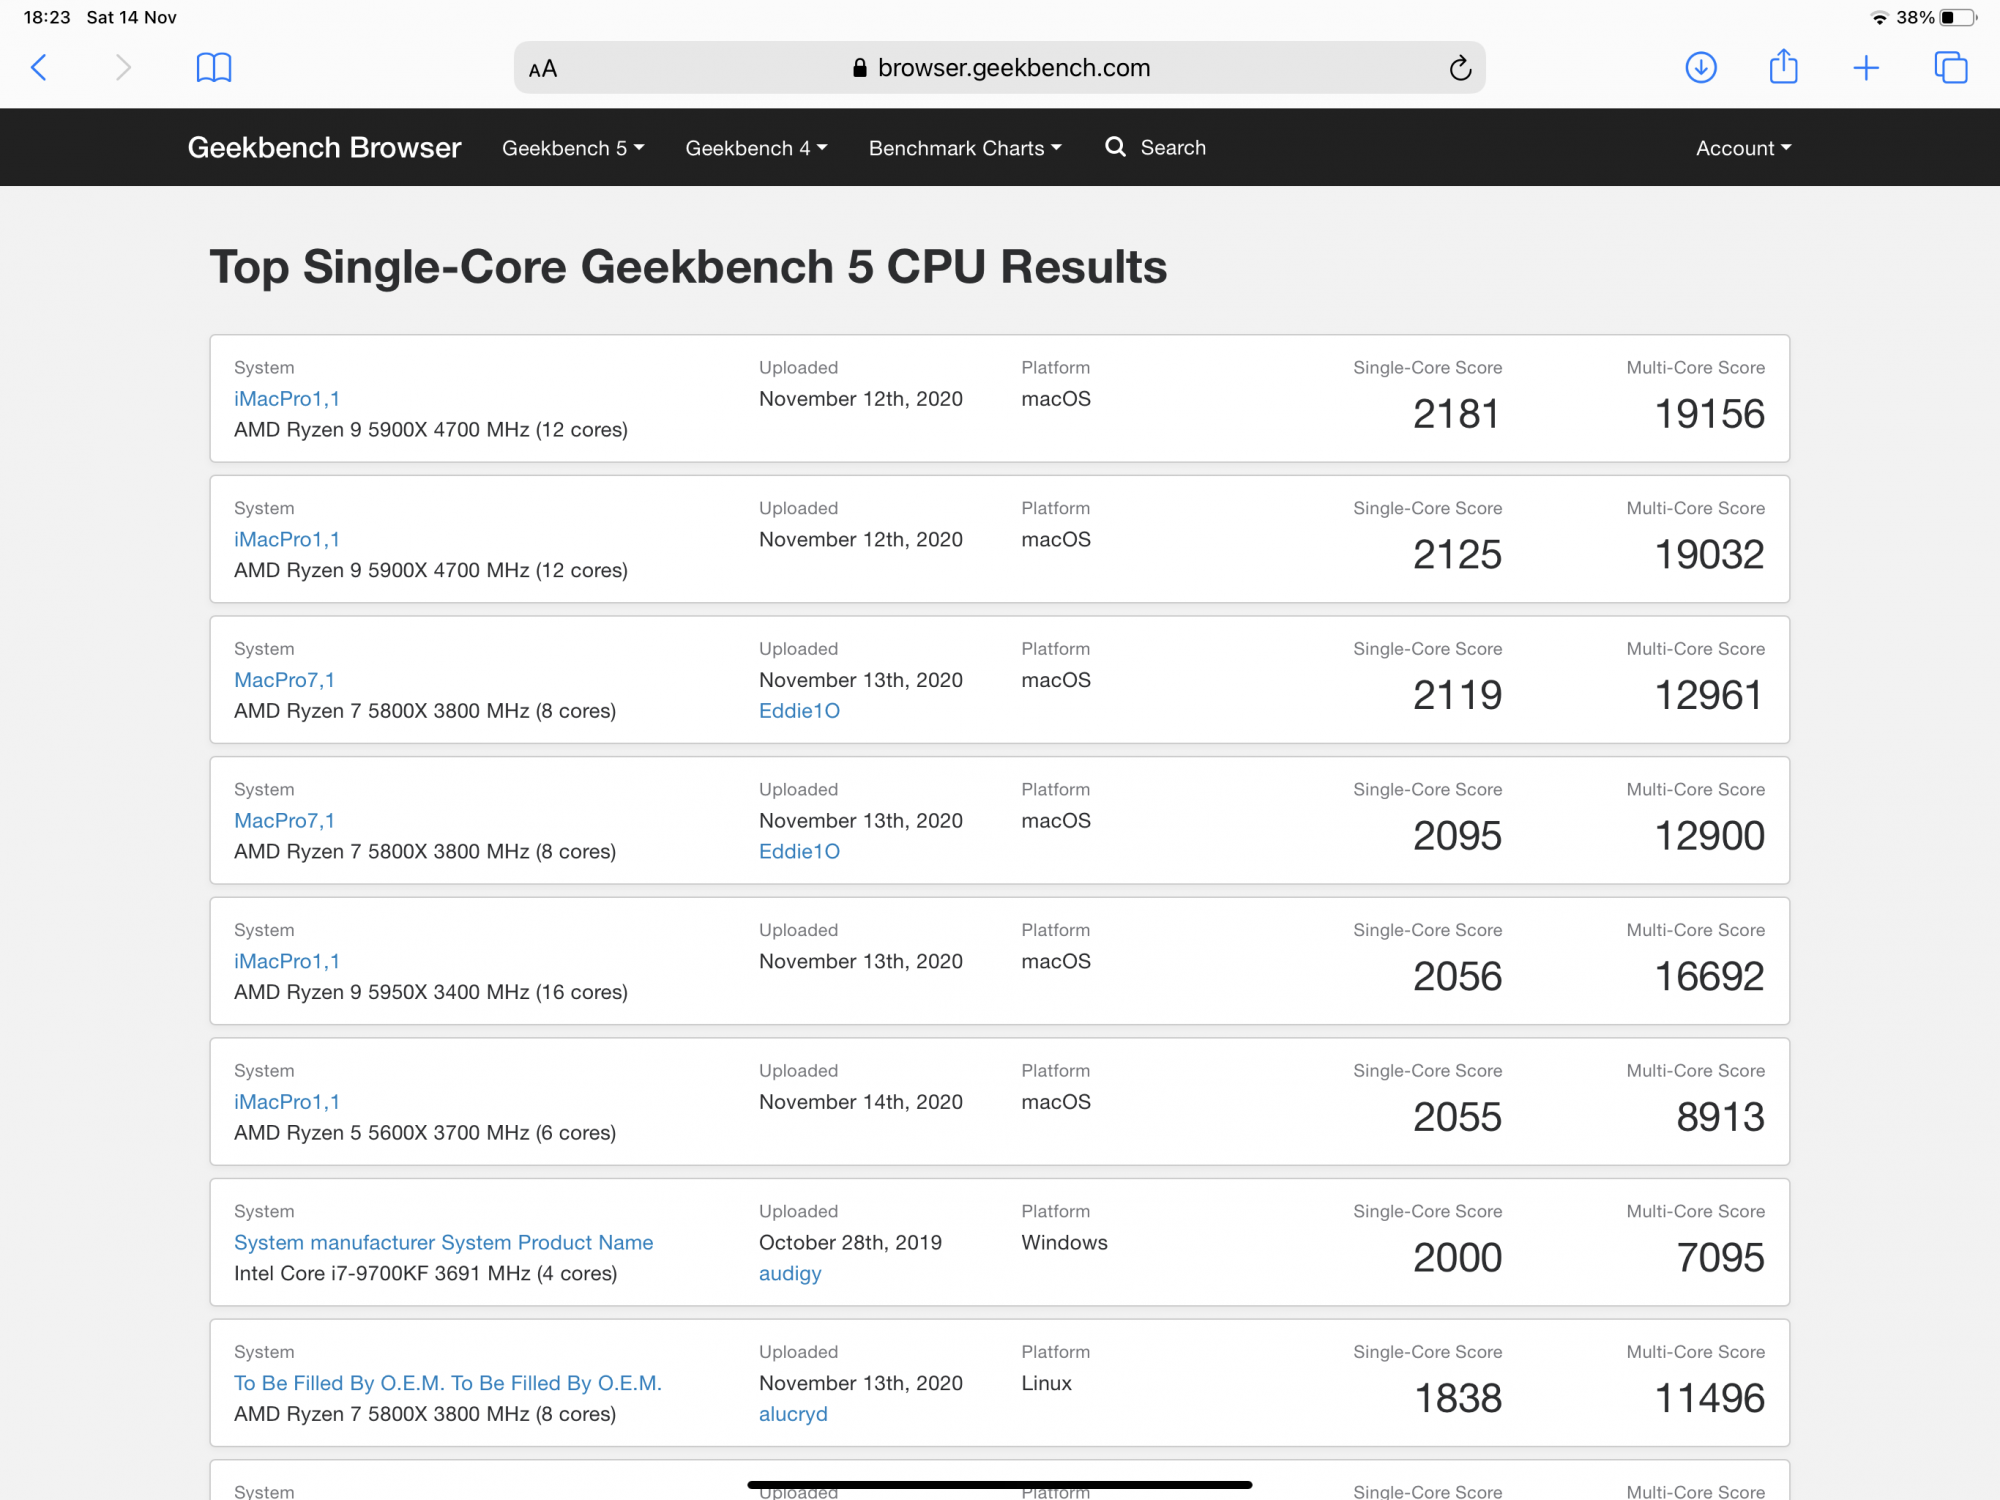Open Eddie1O profile in score 2095 row
This screenshot has height=1500, width=2000.
tap(799, 852)
